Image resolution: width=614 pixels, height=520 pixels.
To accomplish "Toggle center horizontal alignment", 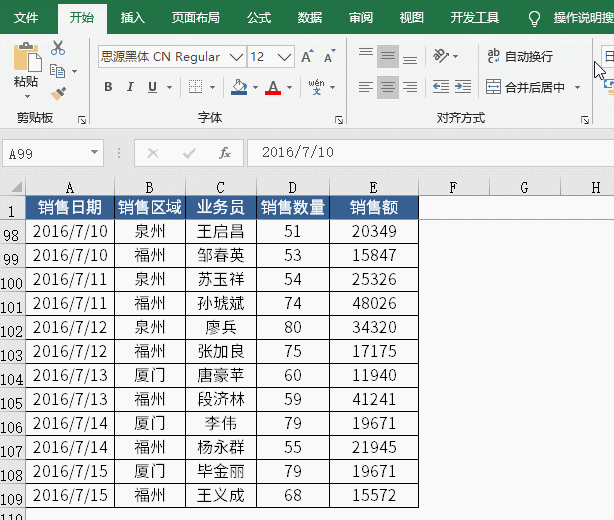I will (x=388, y=87).
